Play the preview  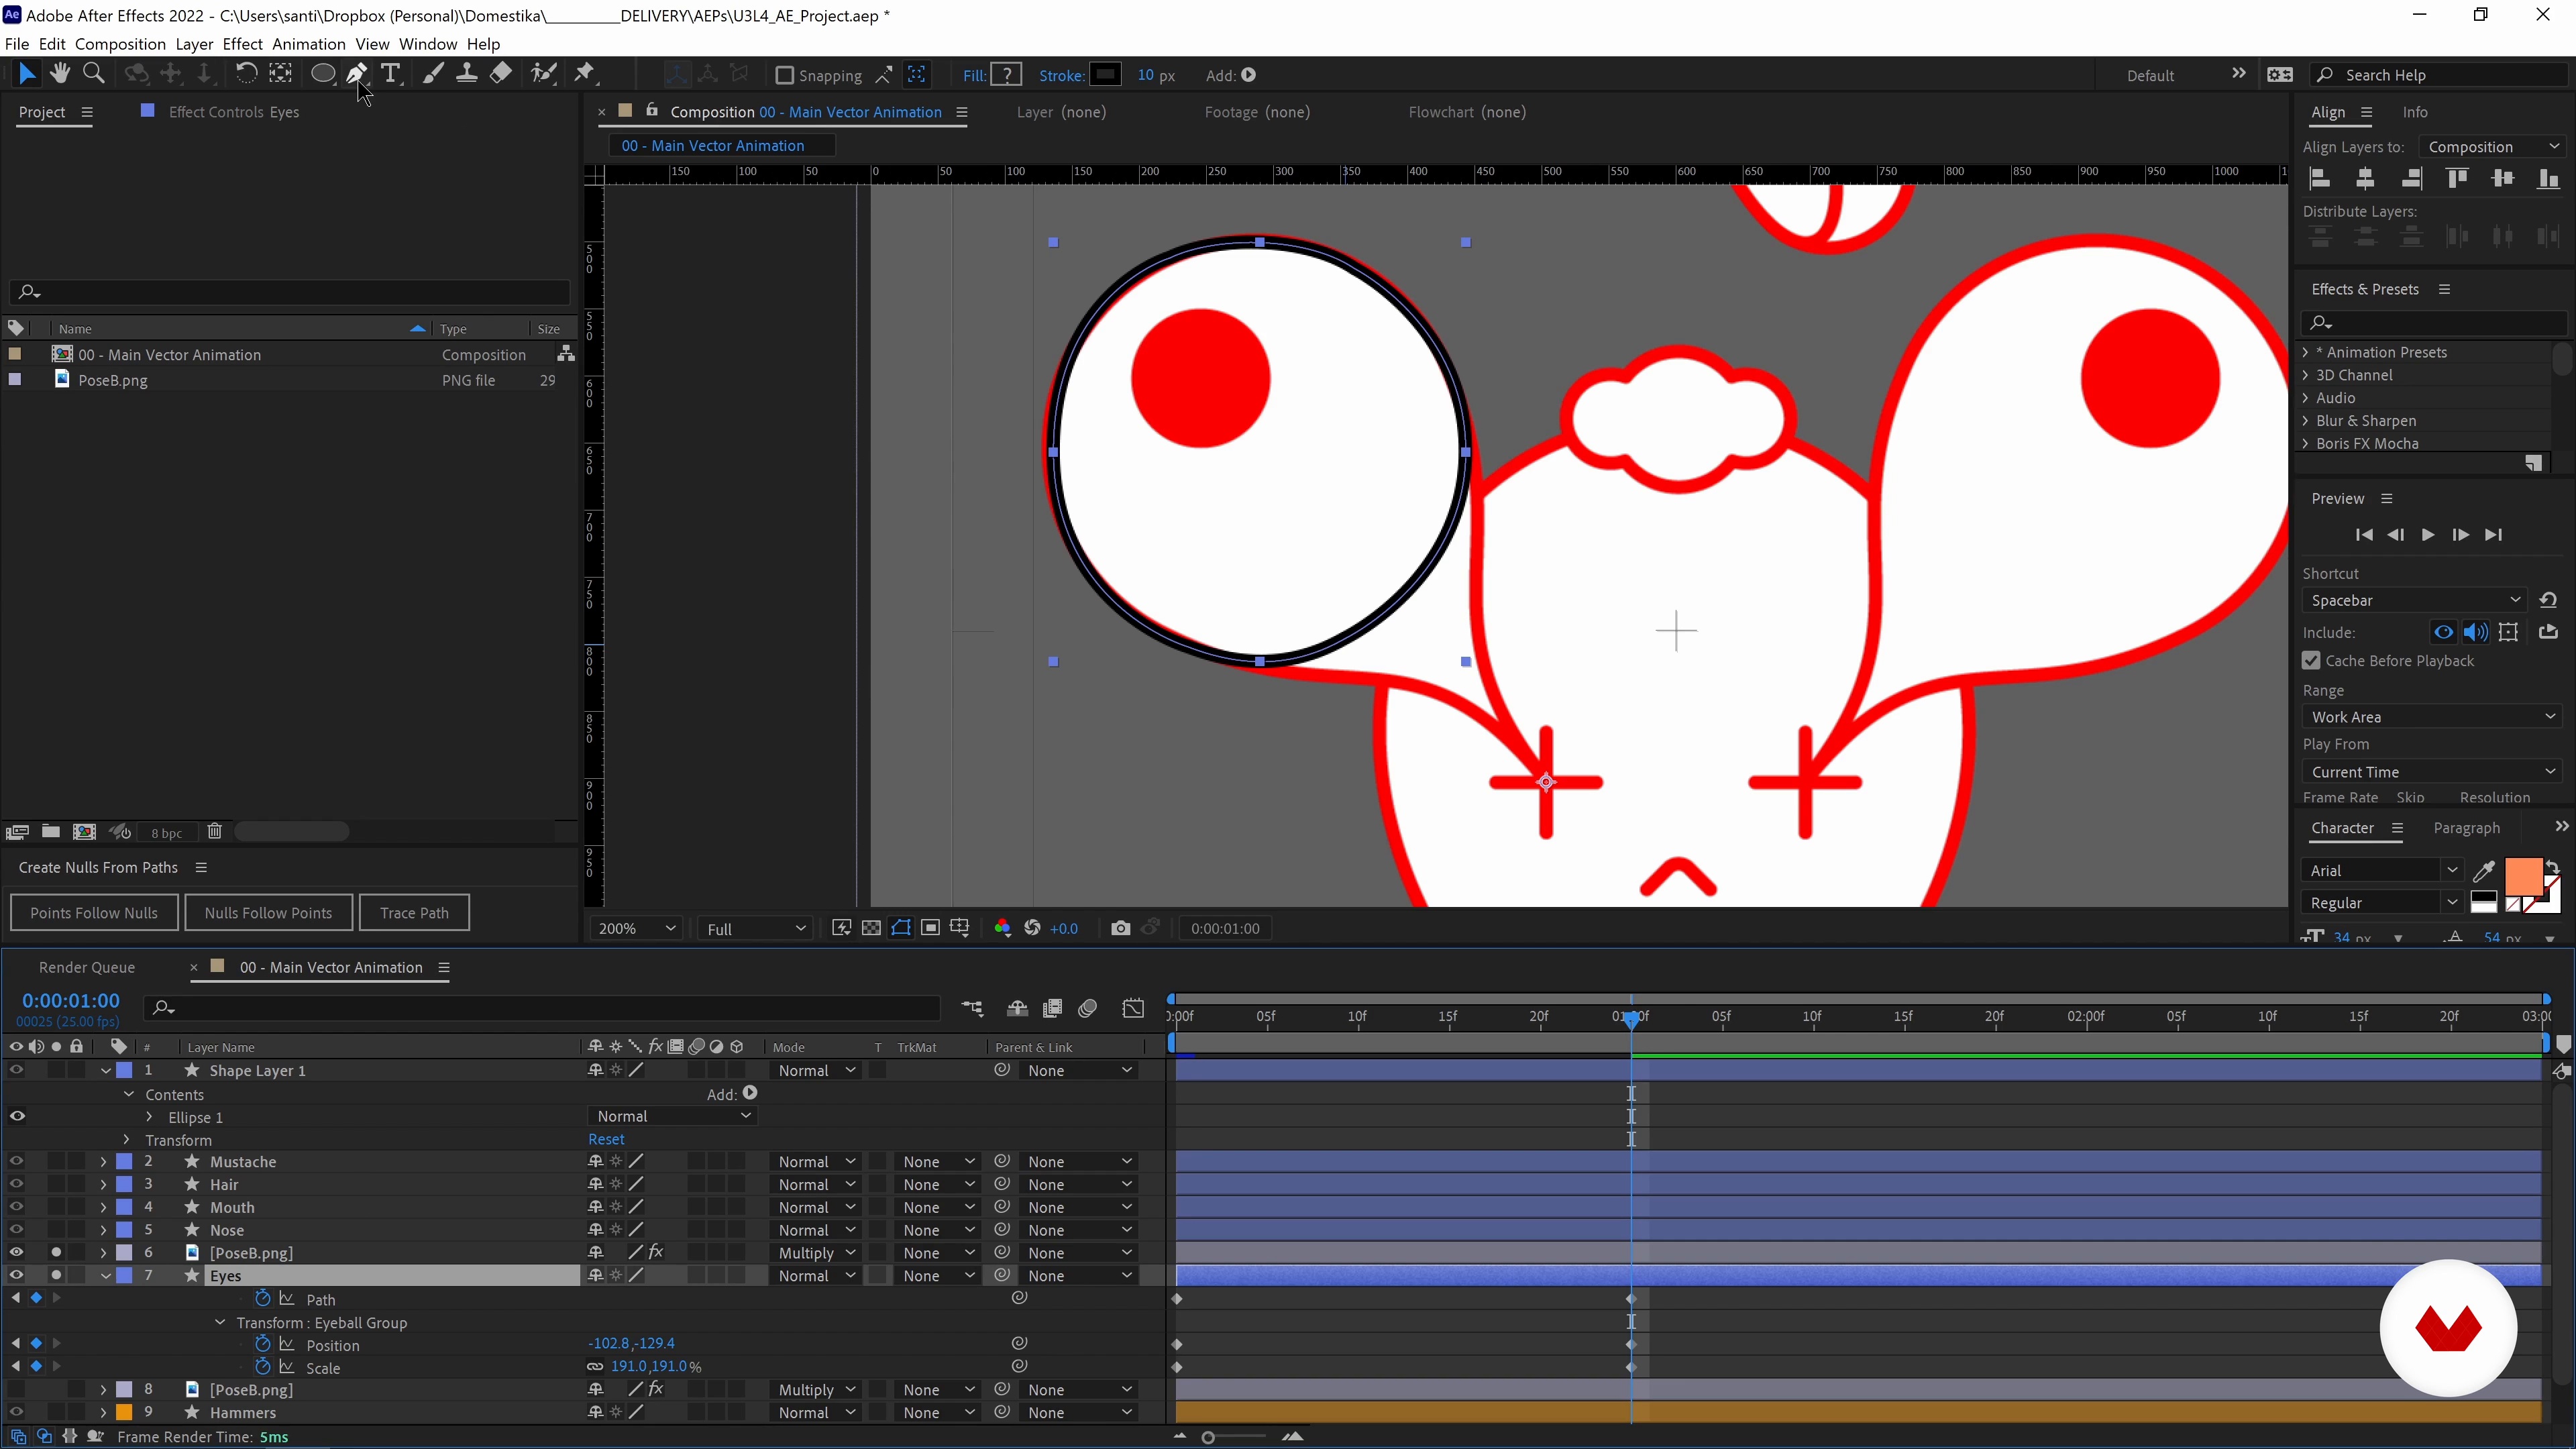(2427, 535)
